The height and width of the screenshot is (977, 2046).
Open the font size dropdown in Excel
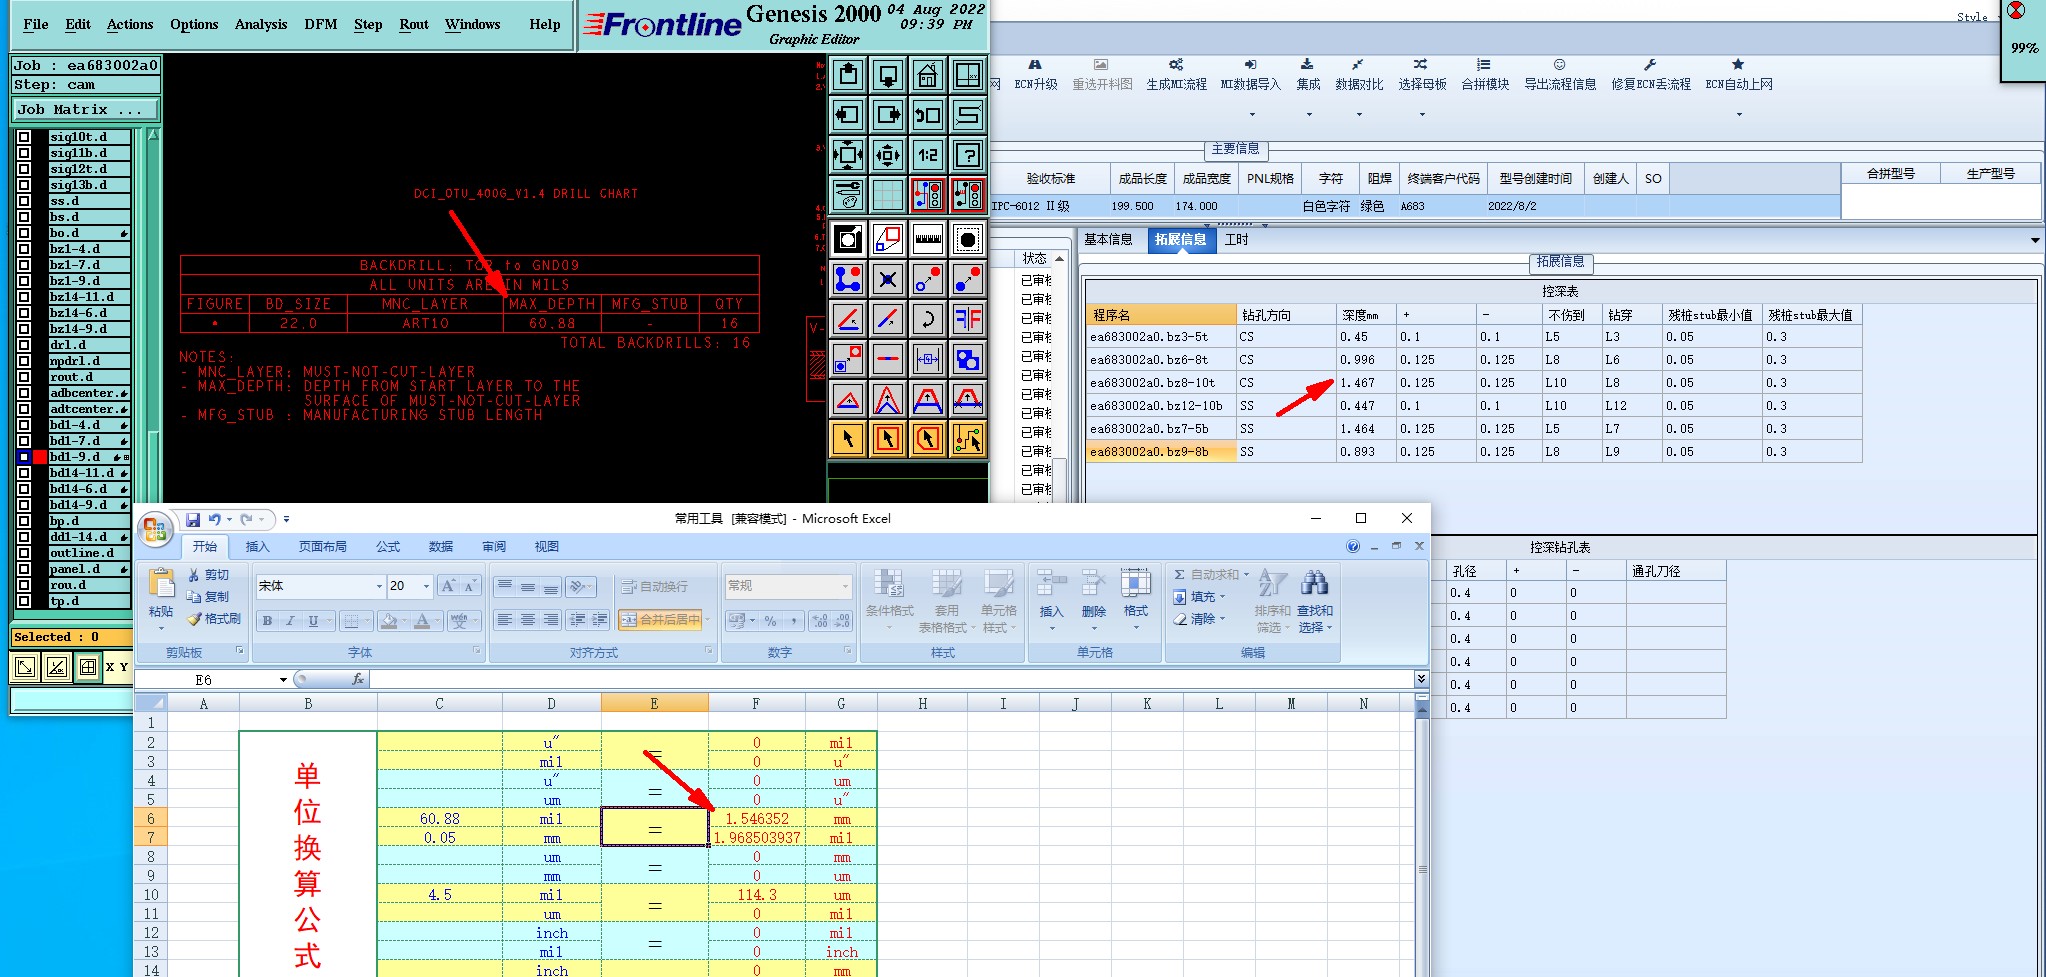tap(427, 586)
